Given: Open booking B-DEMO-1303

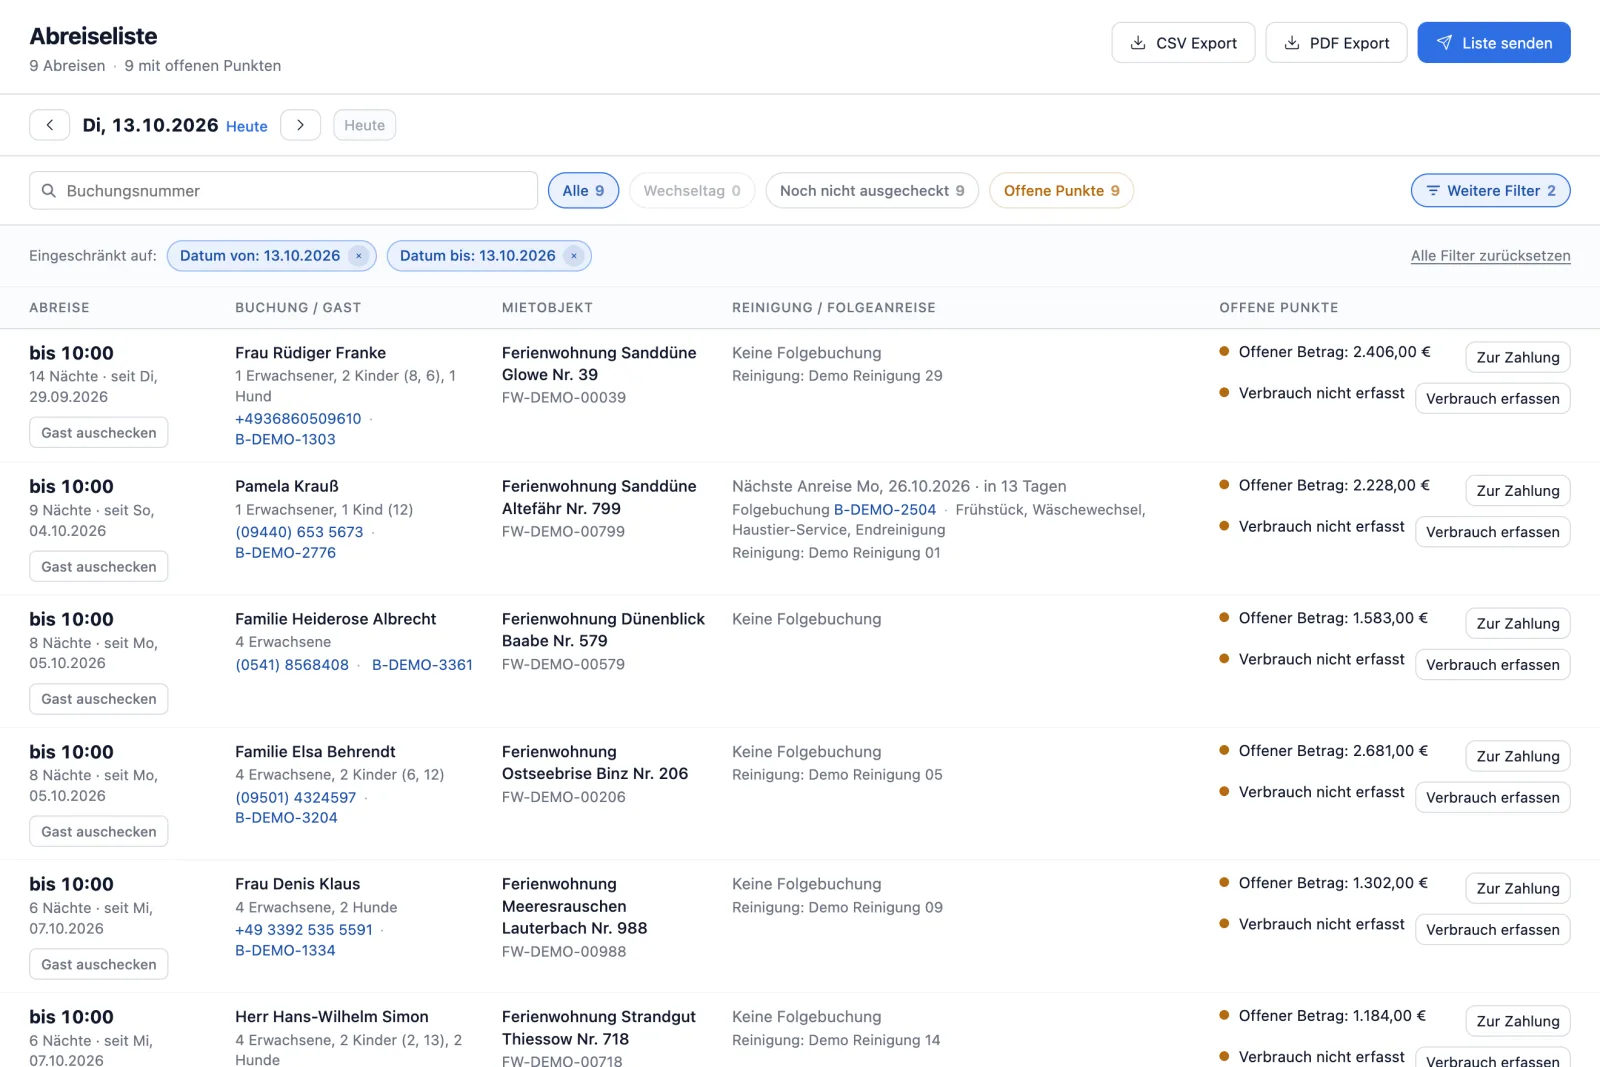Looking at the screenshot, I should pyautogui.click(x=285, y=439).
